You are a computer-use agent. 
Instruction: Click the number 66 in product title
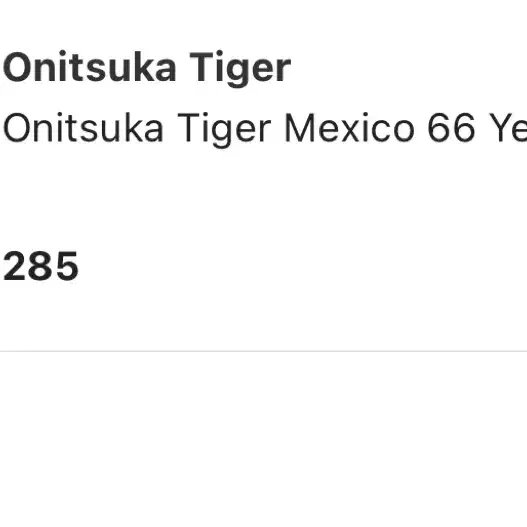coord(451,128)
